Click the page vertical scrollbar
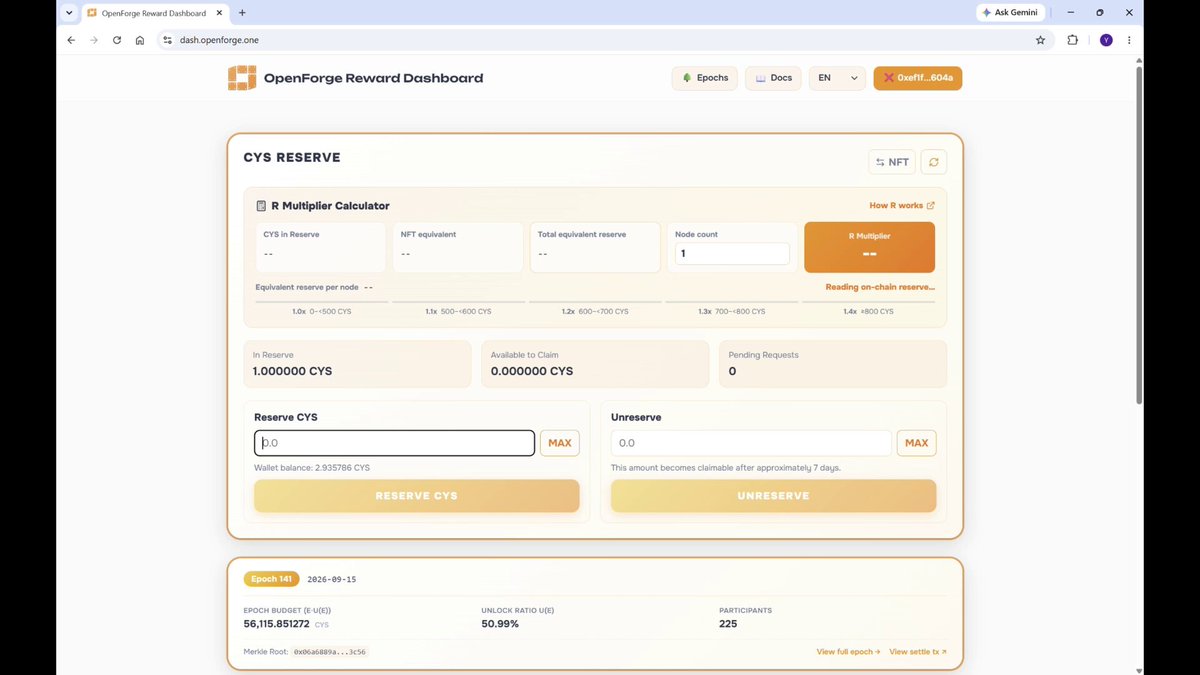Viewport: 1200px width, 675px height. tap(1141, 235)
